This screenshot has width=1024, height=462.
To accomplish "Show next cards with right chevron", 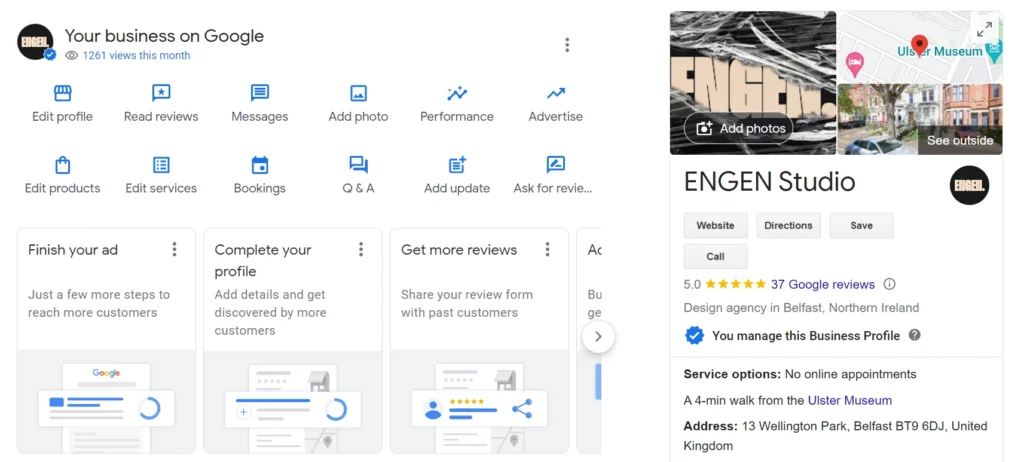I will coord(598,337).
